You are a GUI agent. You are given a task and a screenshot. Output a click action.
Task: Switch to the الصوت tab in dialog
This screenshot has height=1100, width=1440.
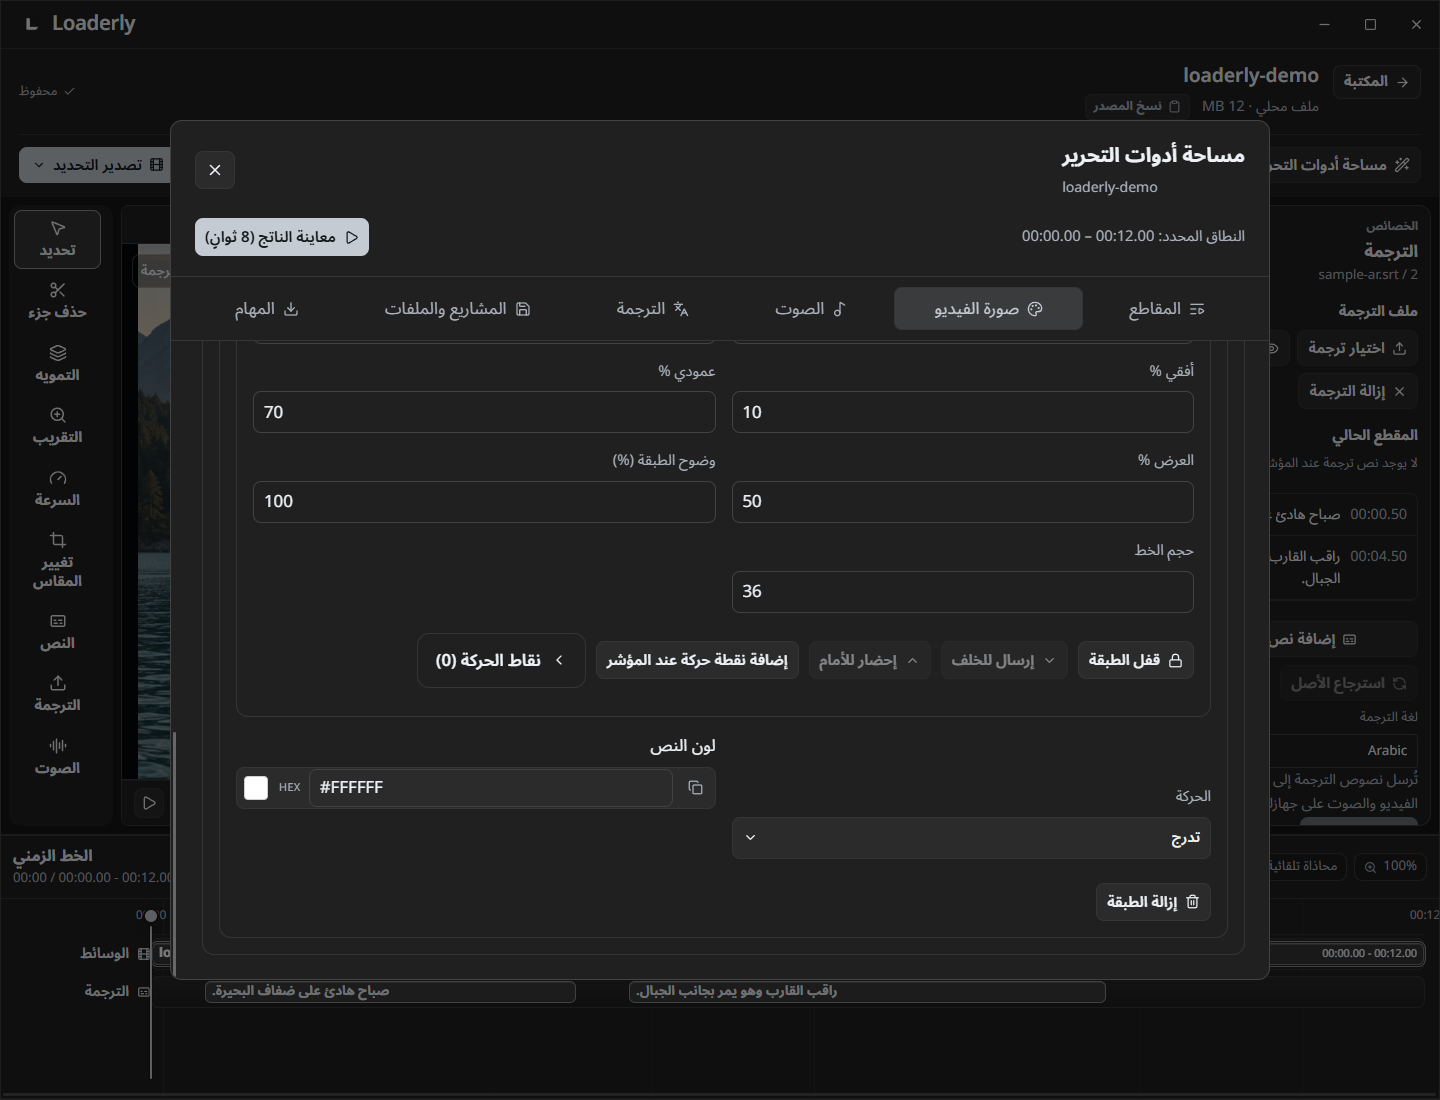coord(810,309)
